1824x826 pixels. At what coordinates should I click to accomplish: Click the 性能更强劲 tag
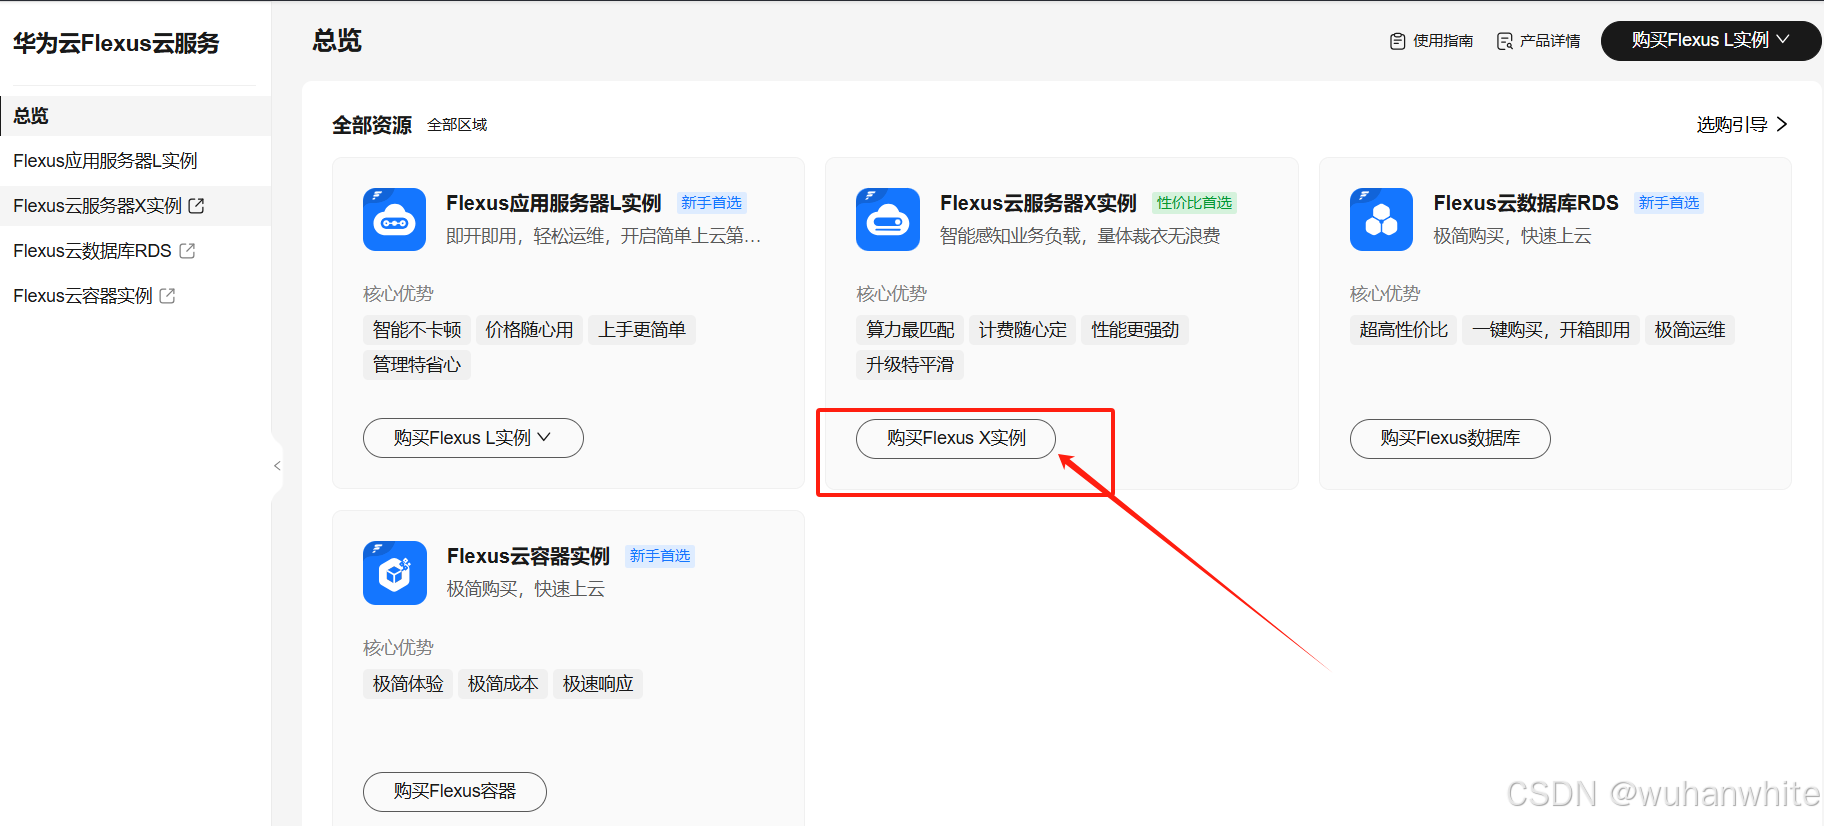(1135, 330)
